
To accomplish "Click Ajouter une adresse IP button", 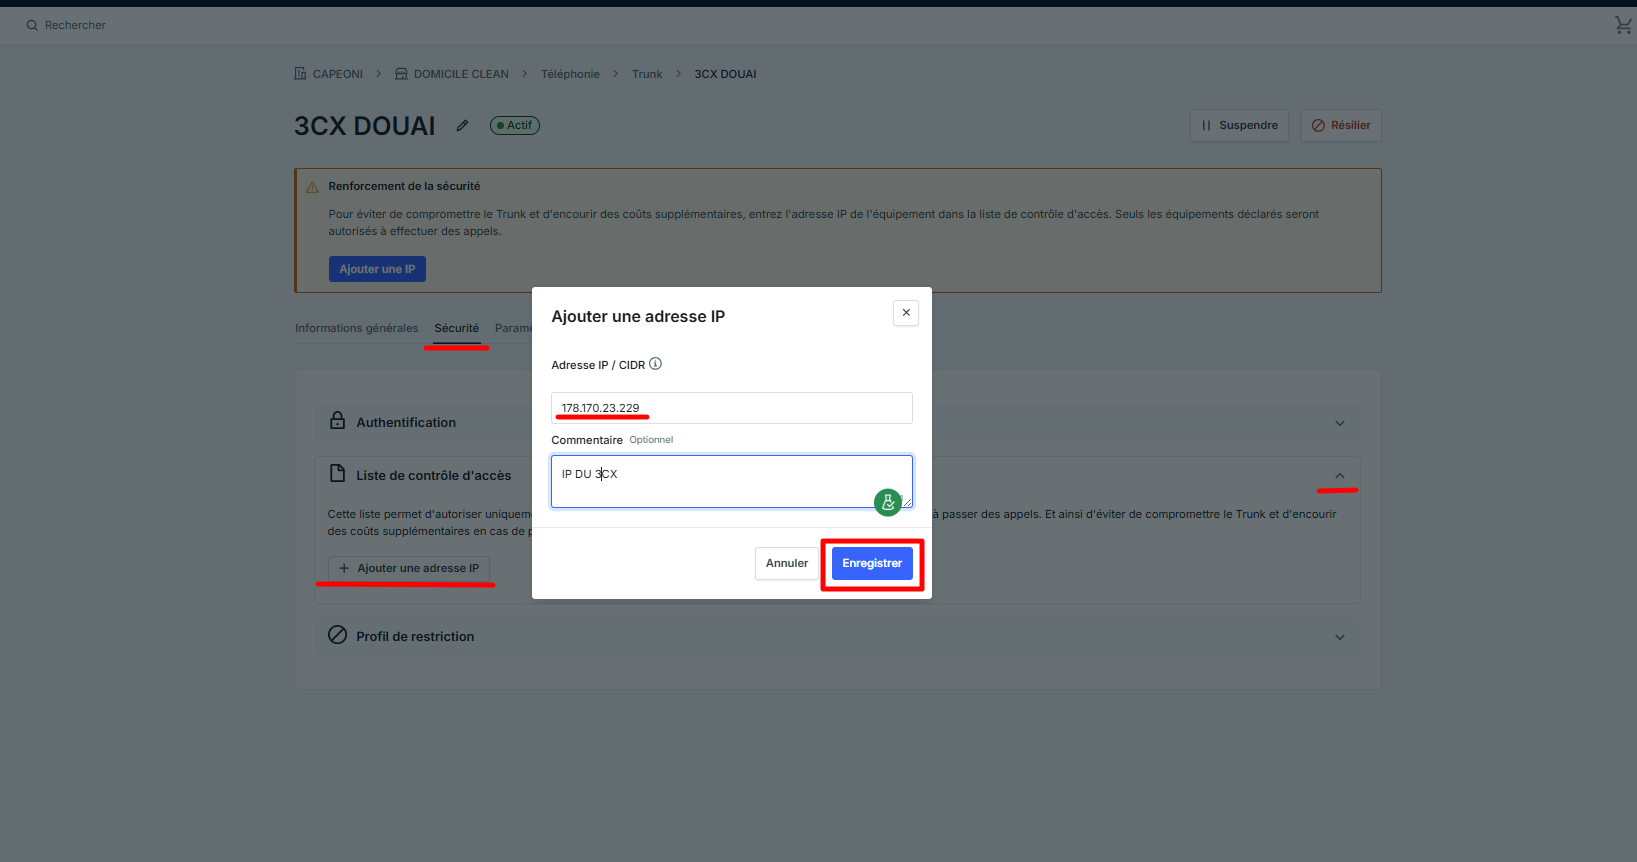I will (409, 568).
